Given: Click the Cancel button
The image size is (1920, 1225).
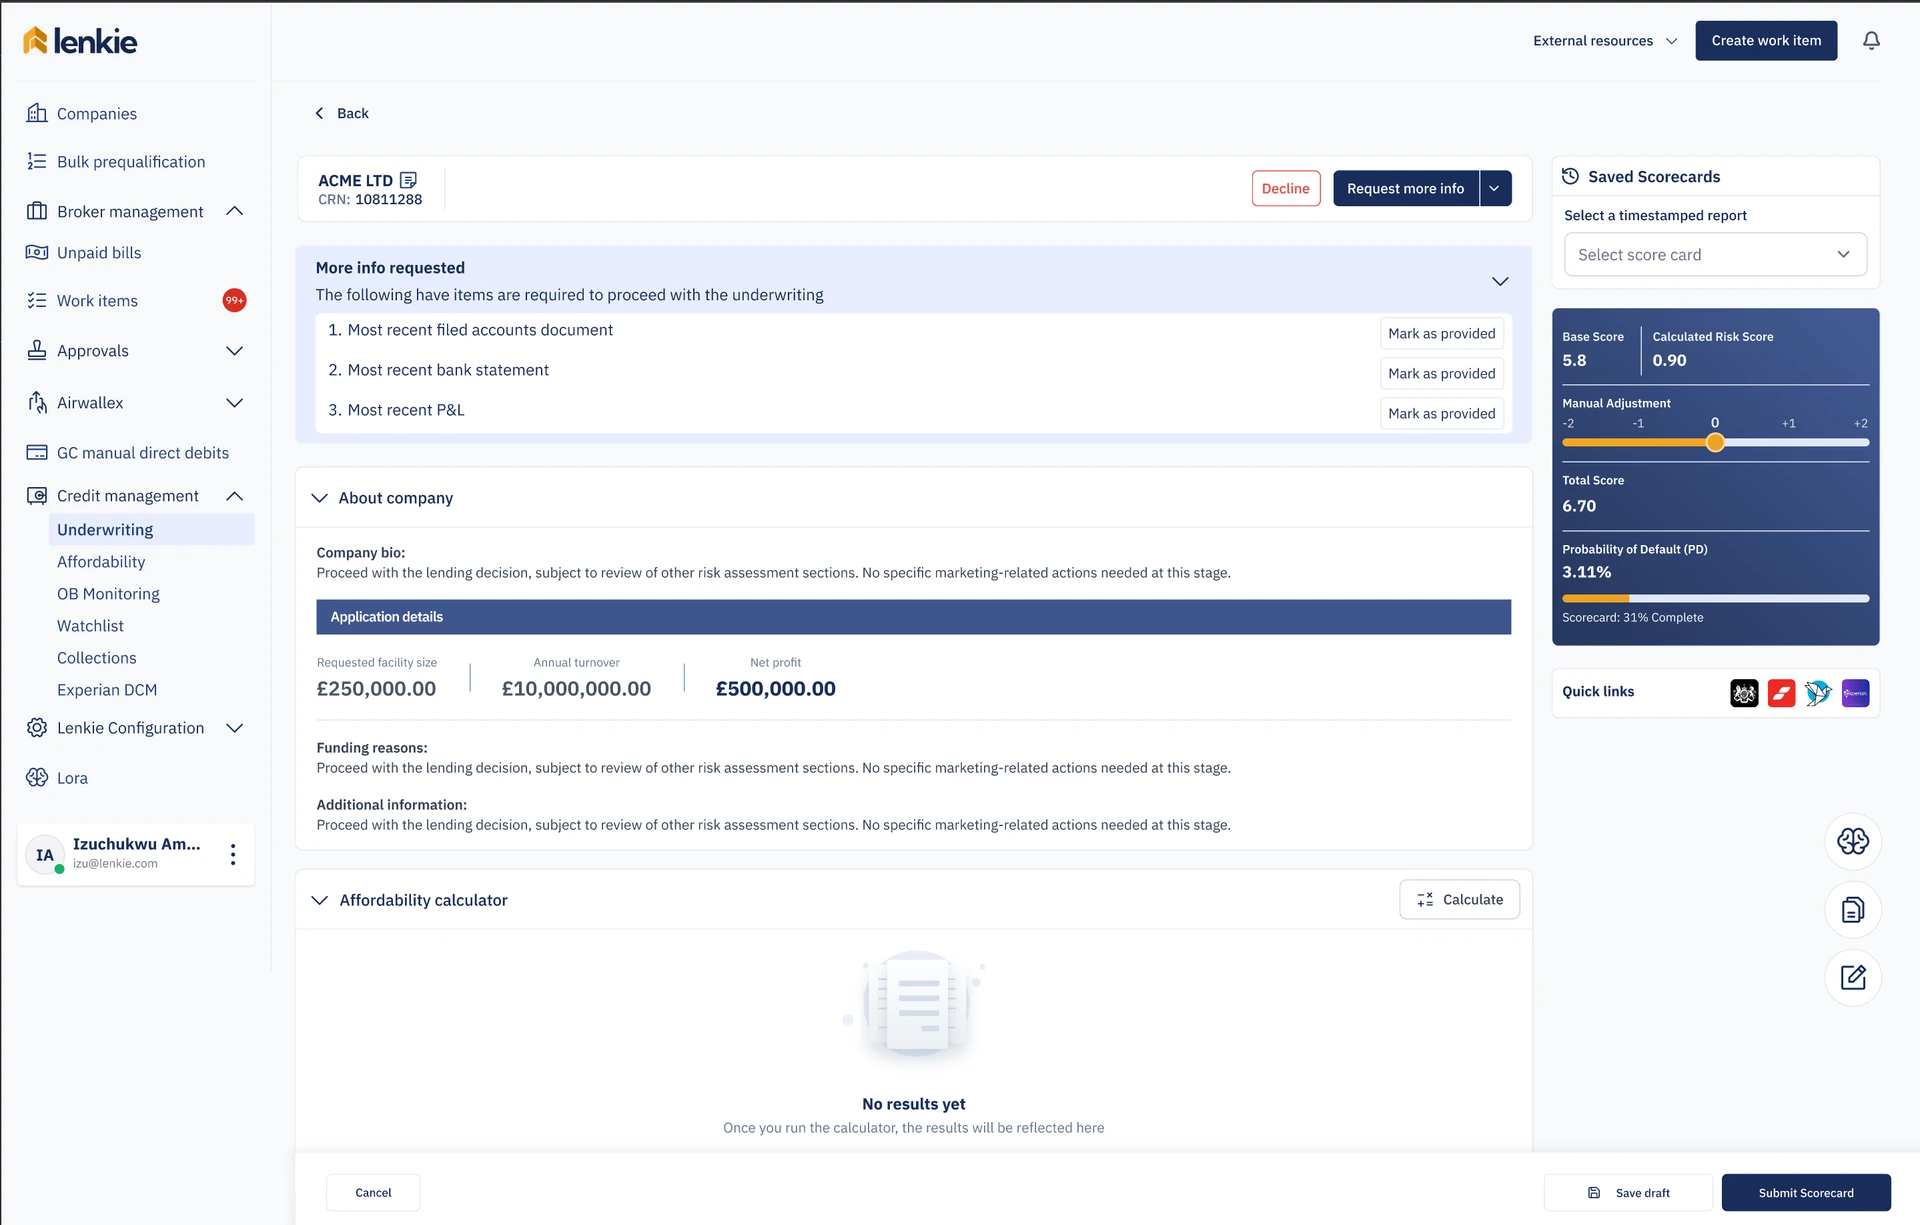Looking at the screenshot, I should [x=373, y=1192].
